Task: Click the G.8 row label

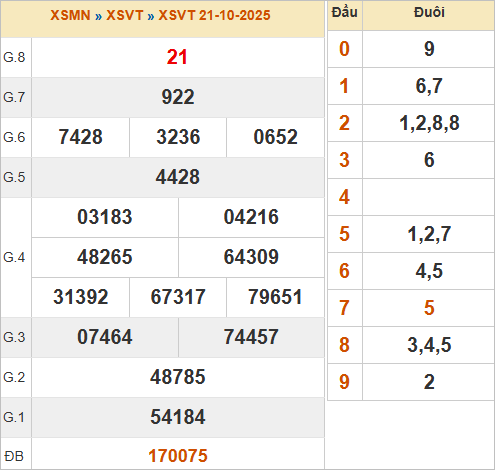Action: click(x=14, y=57)
